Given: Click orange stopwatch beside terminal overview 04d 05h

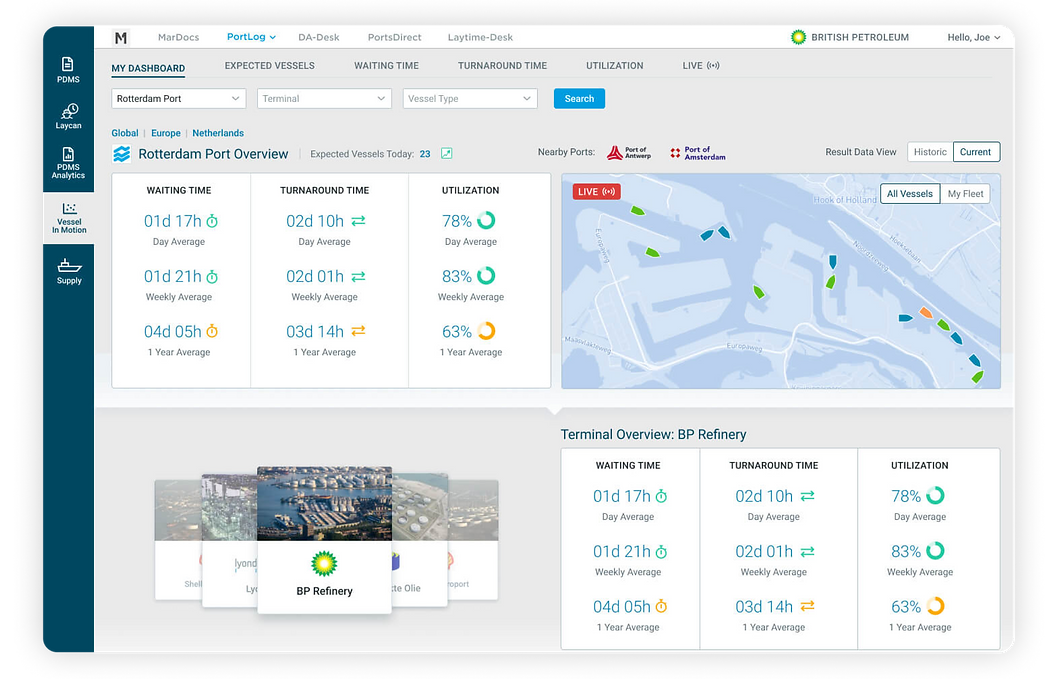Looking at the screenshot, I should 661,606.
